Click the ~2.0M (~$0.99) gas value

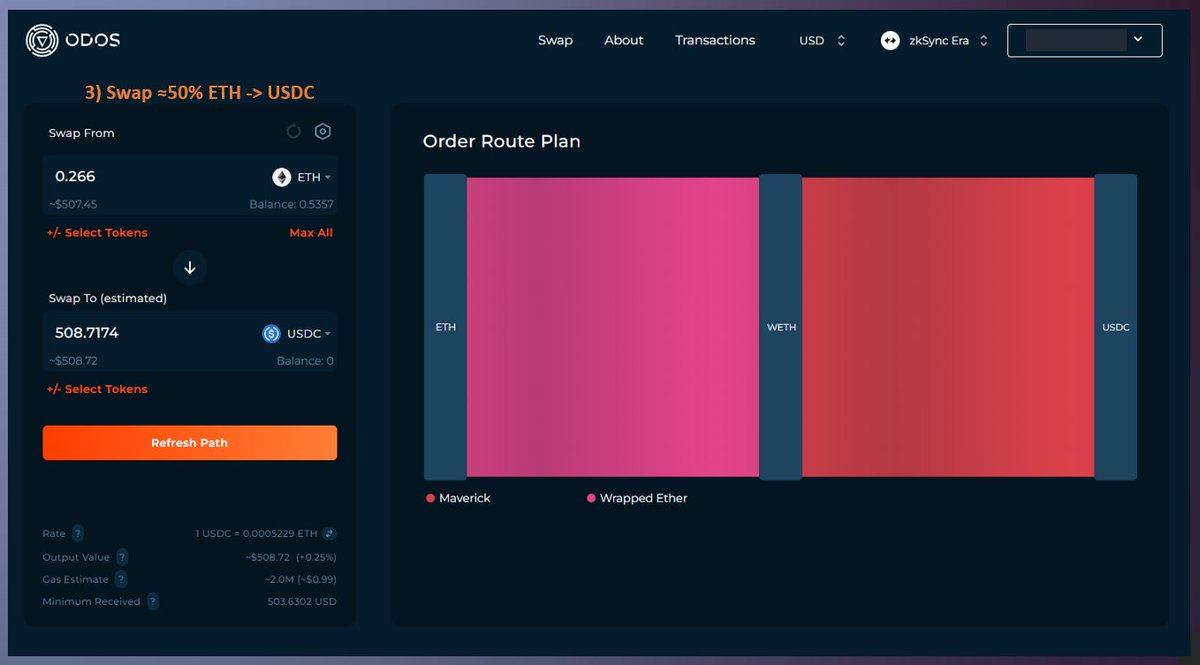point(300,579)
